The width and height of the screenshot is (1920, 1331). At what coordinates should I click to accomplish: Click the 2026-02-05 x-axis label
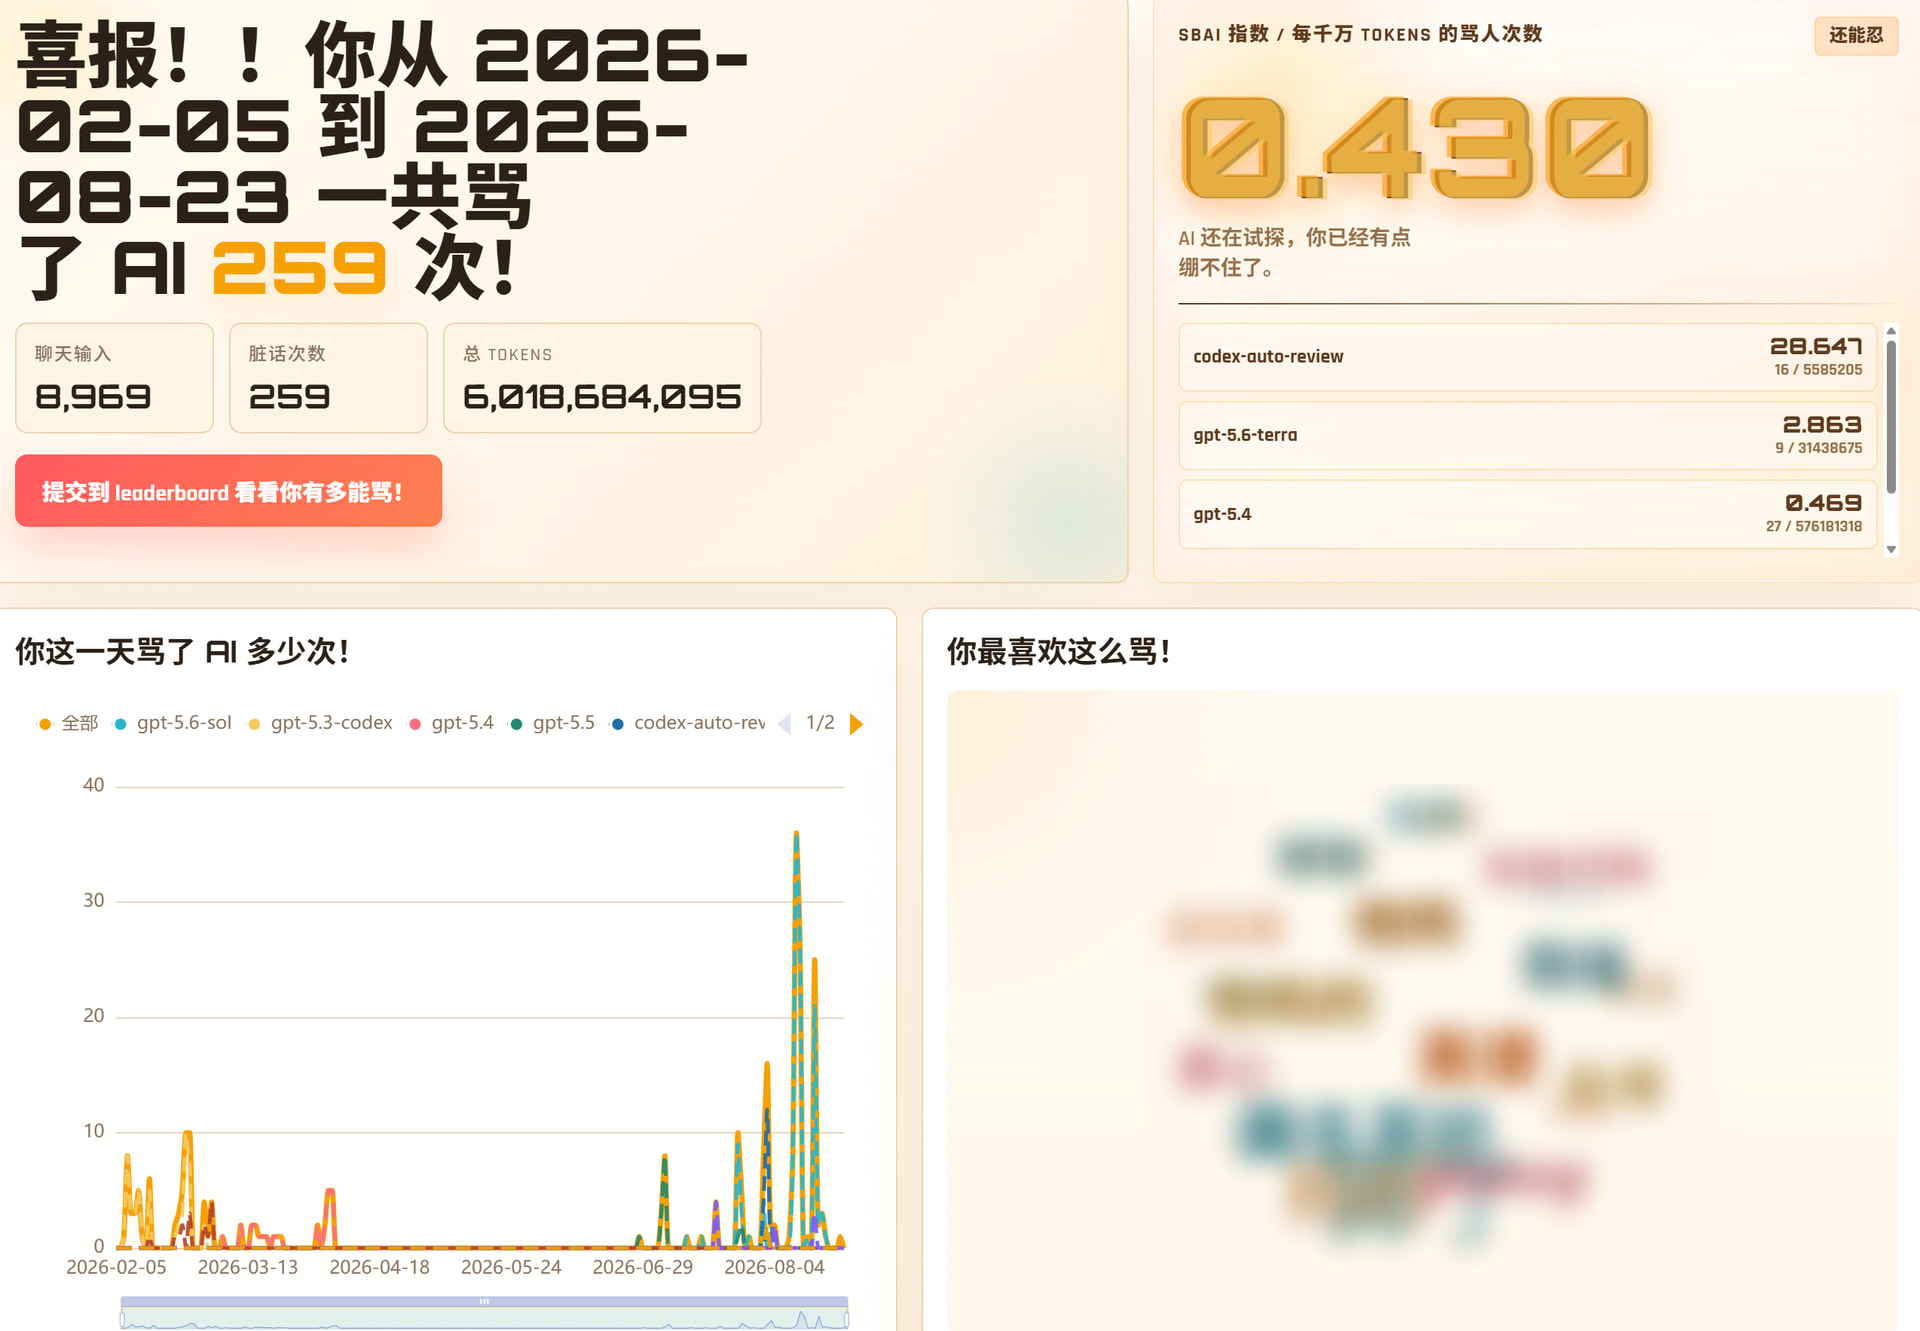point(116,1267)
